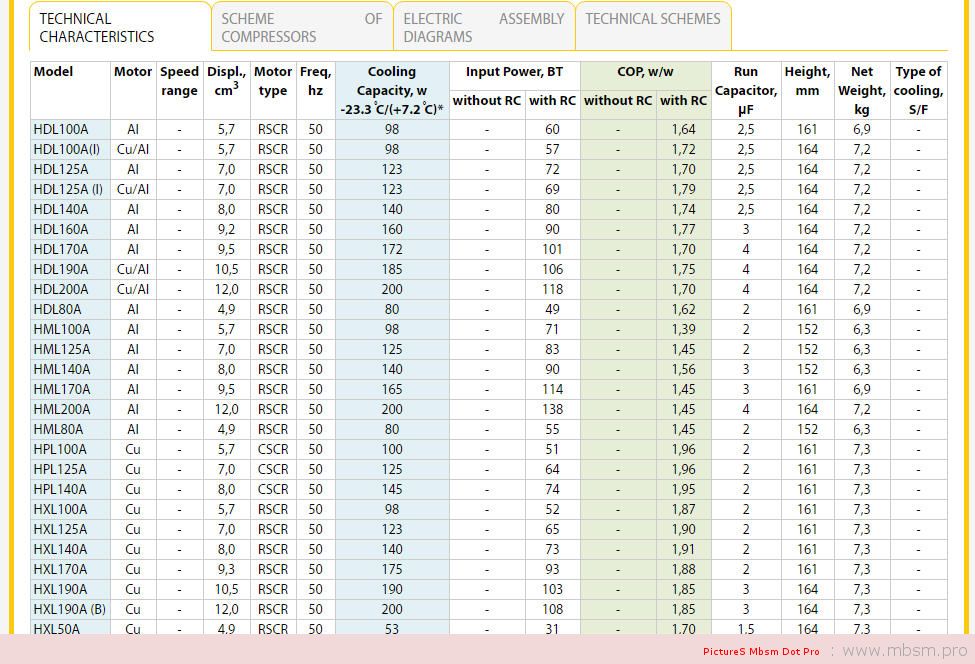Viewport: 975px width, 664px height.
Task: Click the Type of cooling header
Action: [x=918, y=90]
